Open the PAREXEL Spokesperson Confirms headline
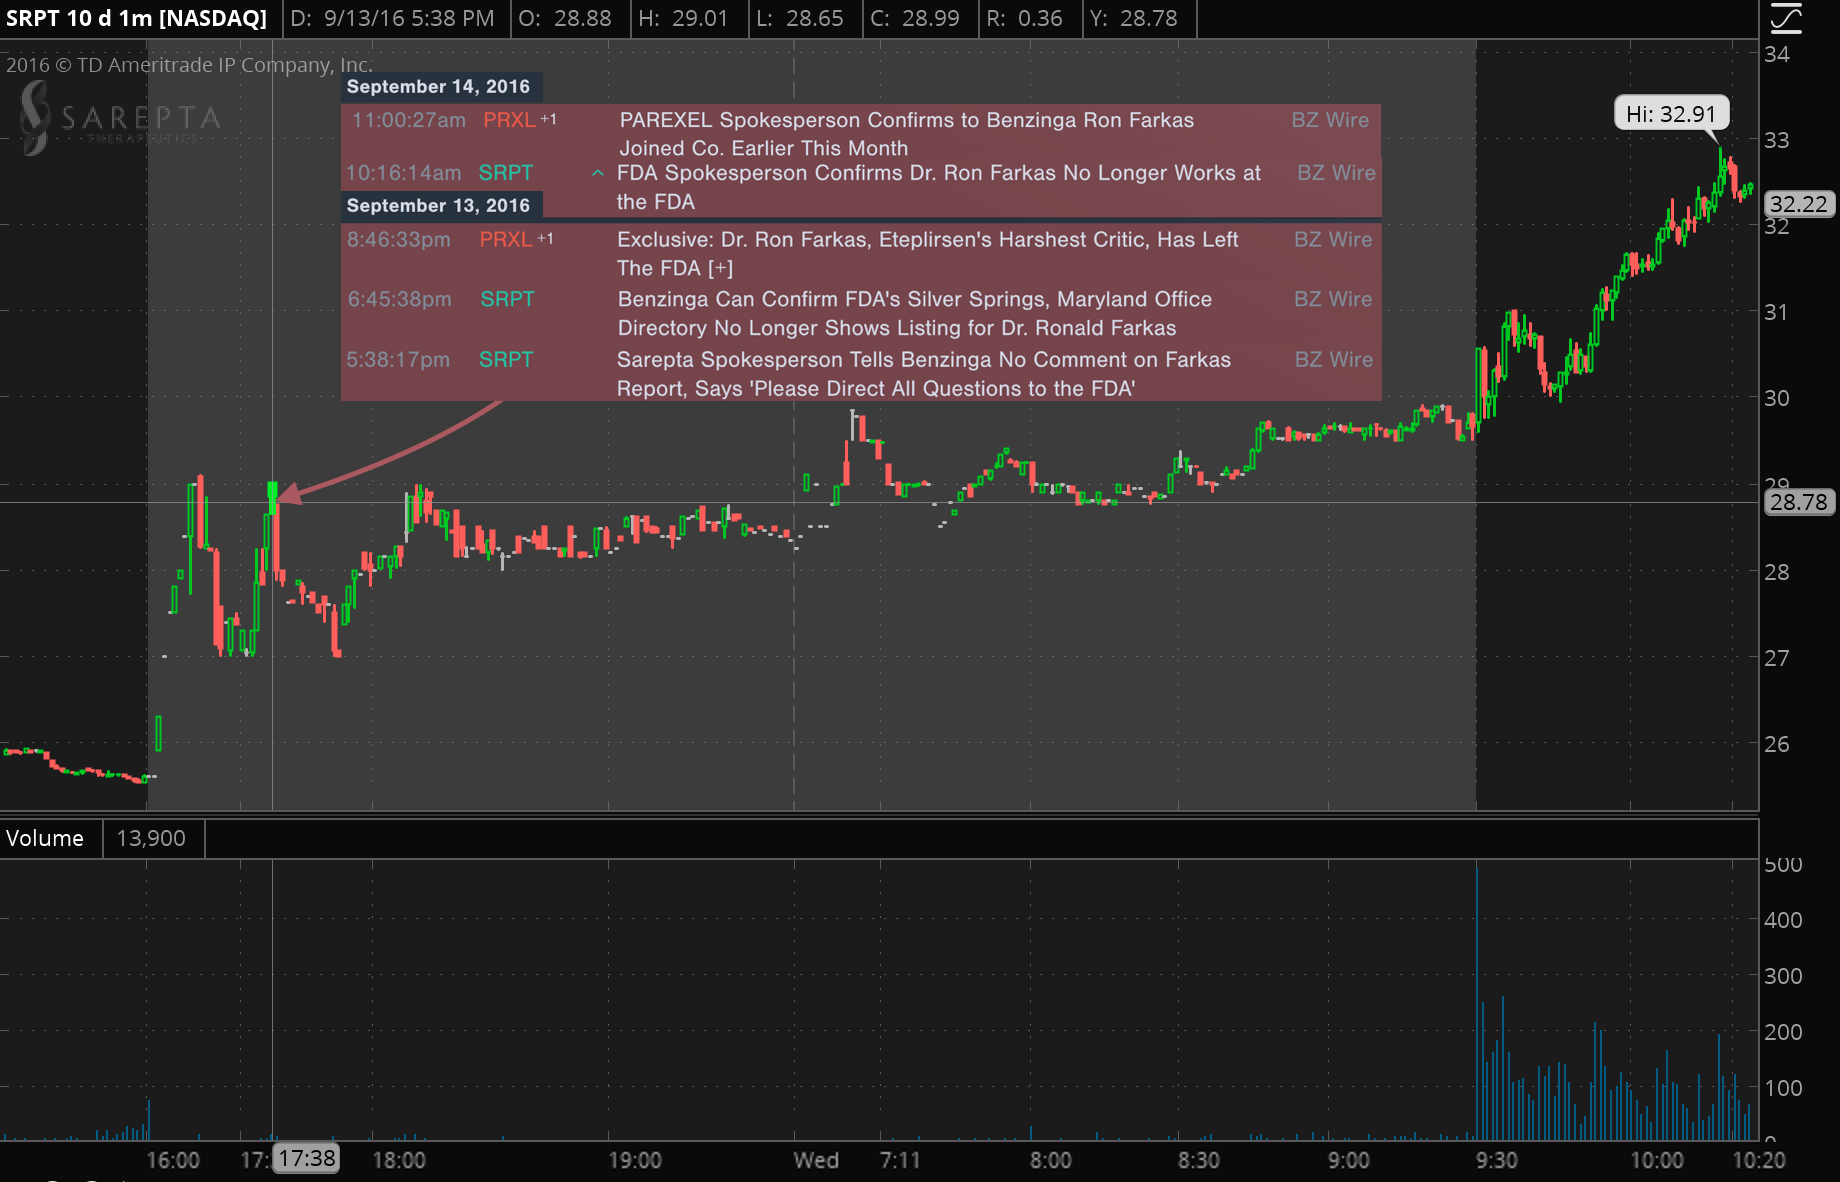This screenshot has width=1840, height=1182. [x=906, y=134]
